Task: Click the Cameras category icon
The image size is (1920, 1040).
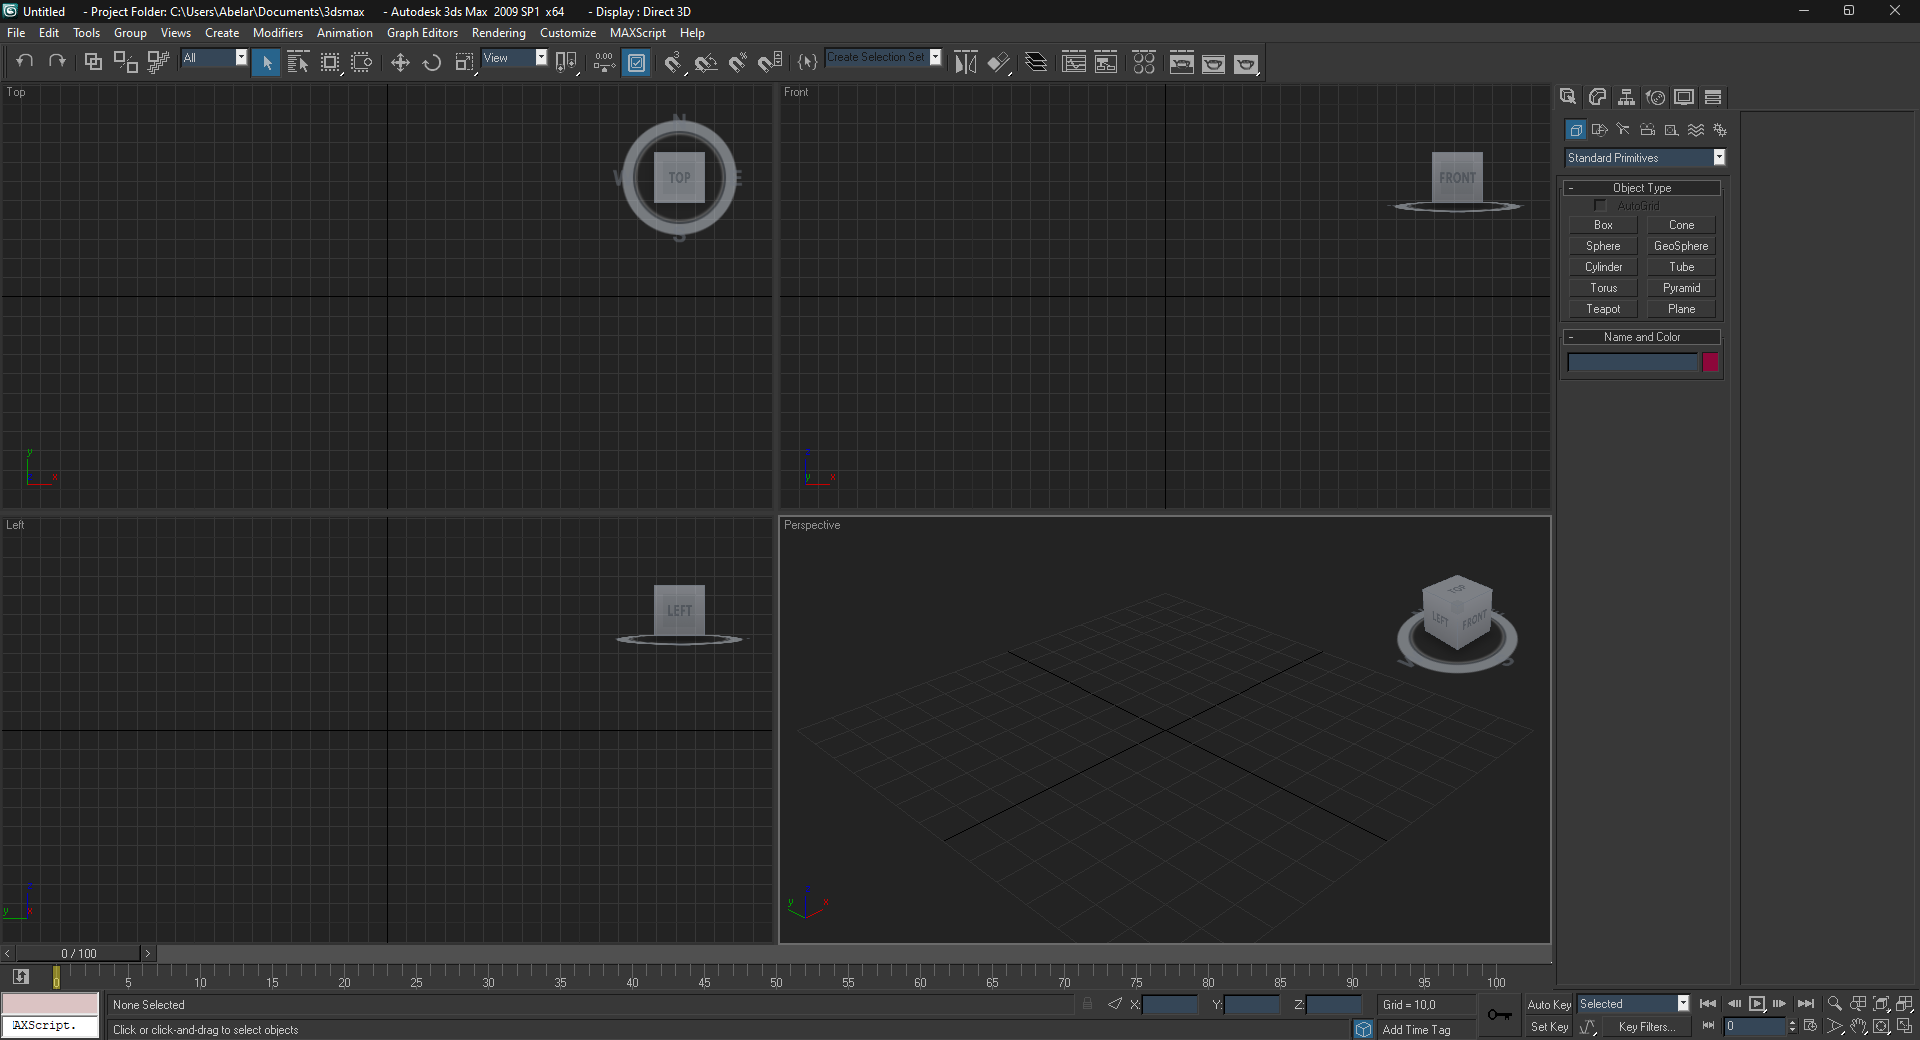Action: 1647,130
